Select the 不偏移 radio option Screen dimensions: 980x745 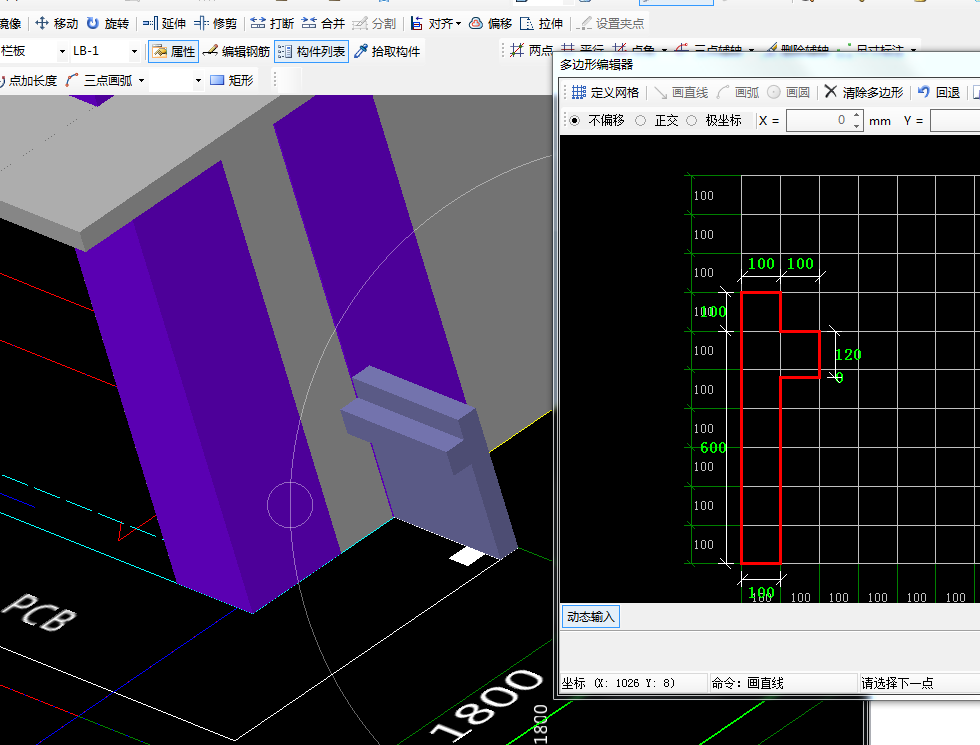click(x=574, y=121)
